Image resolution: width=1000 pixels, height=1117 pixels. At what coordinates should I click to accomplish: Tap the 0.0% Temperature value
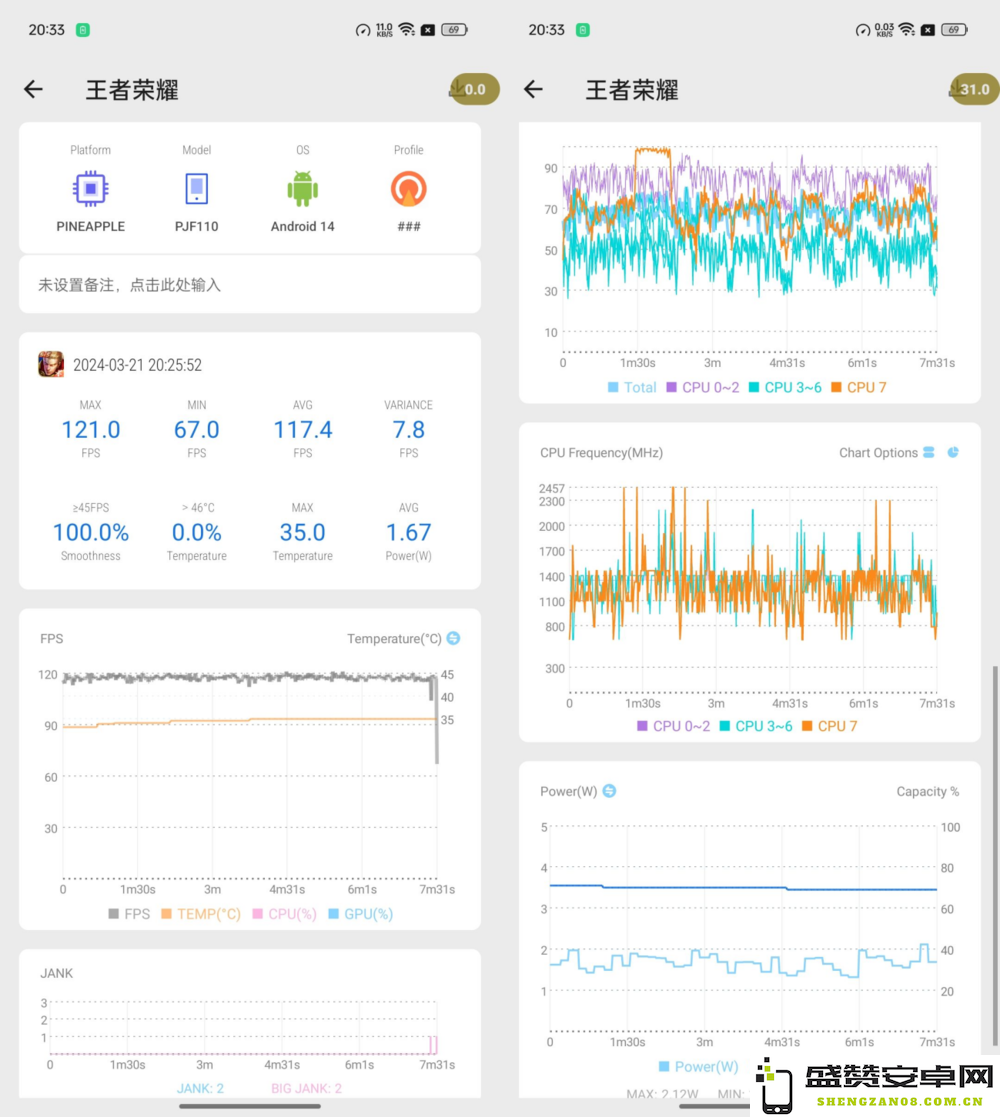coord(197,532)
